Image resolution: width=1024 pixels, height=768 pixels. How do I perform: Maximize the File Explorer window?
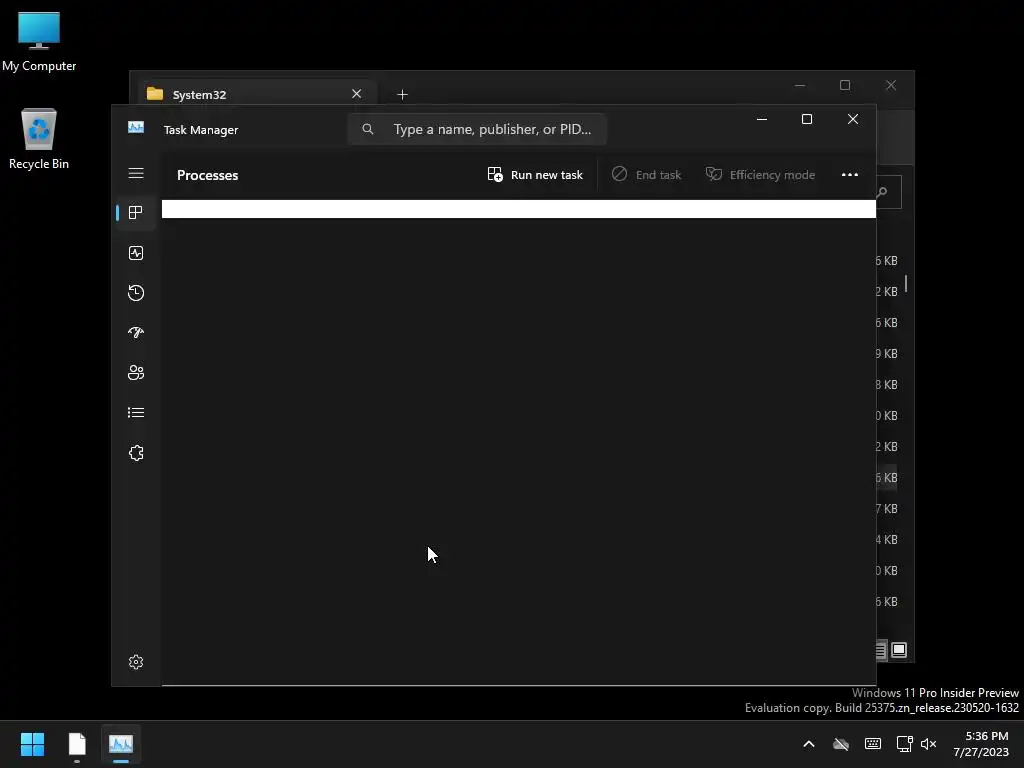click(845, 85)
